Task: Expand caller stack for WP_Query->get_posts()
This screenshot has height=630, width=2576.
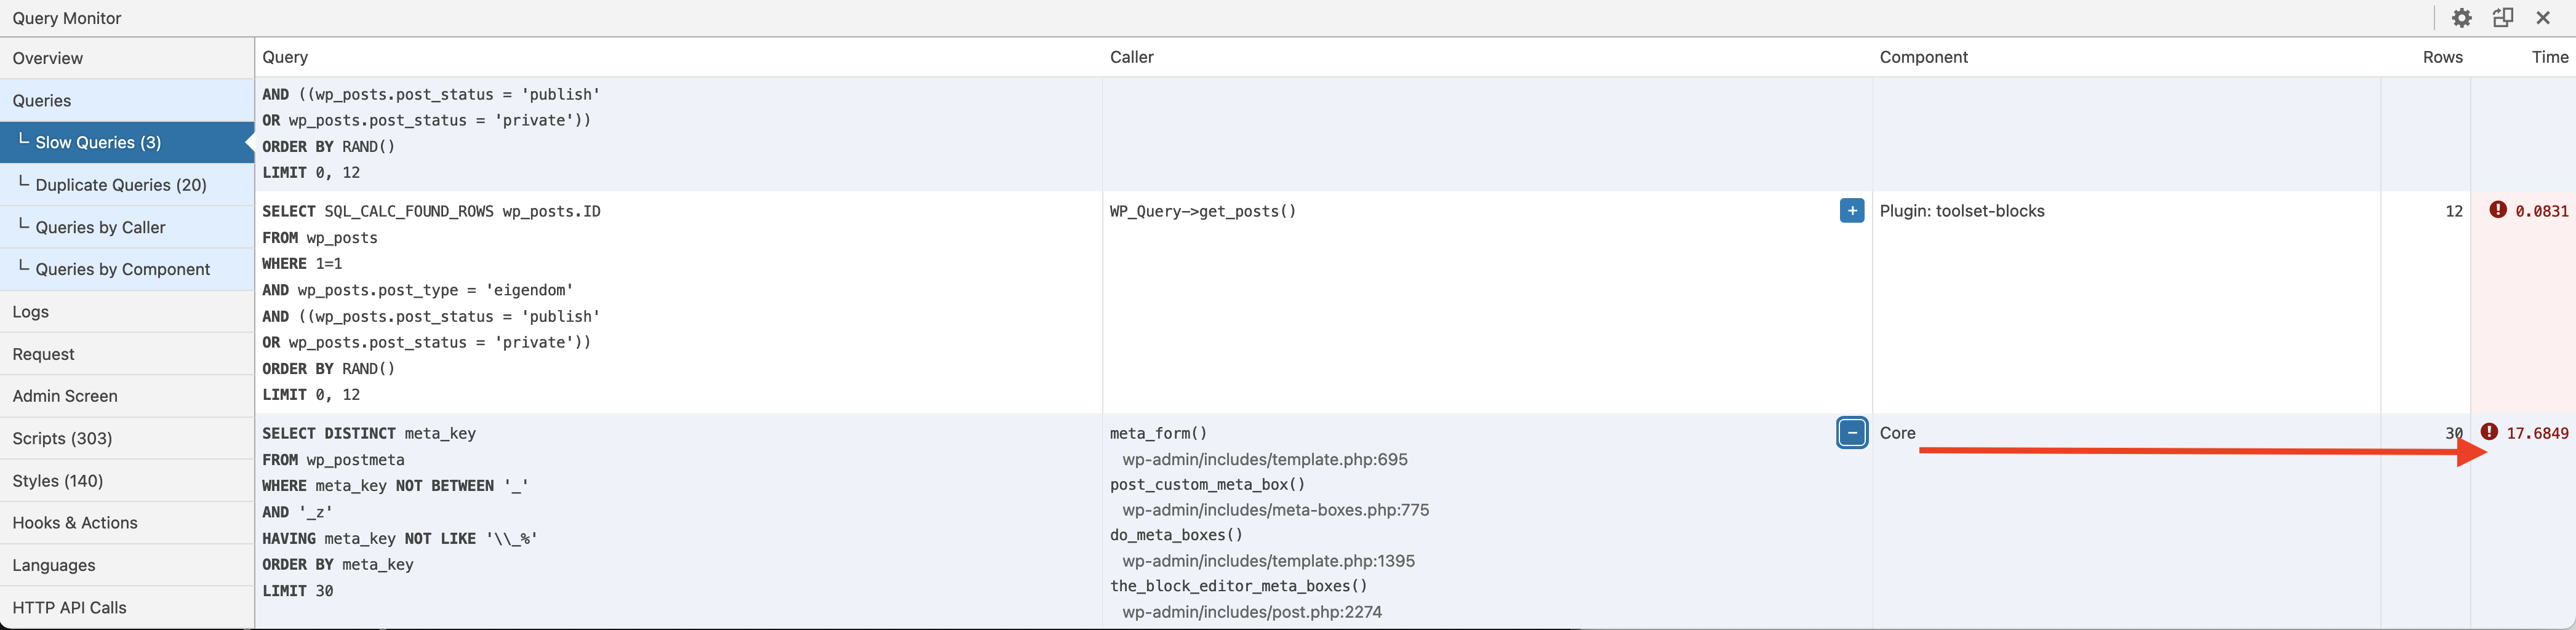Action: 1852,211
